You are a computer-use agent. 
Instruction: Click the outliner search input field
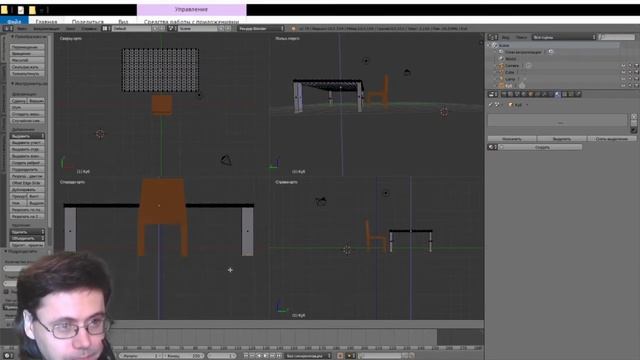tap(618, 37)
